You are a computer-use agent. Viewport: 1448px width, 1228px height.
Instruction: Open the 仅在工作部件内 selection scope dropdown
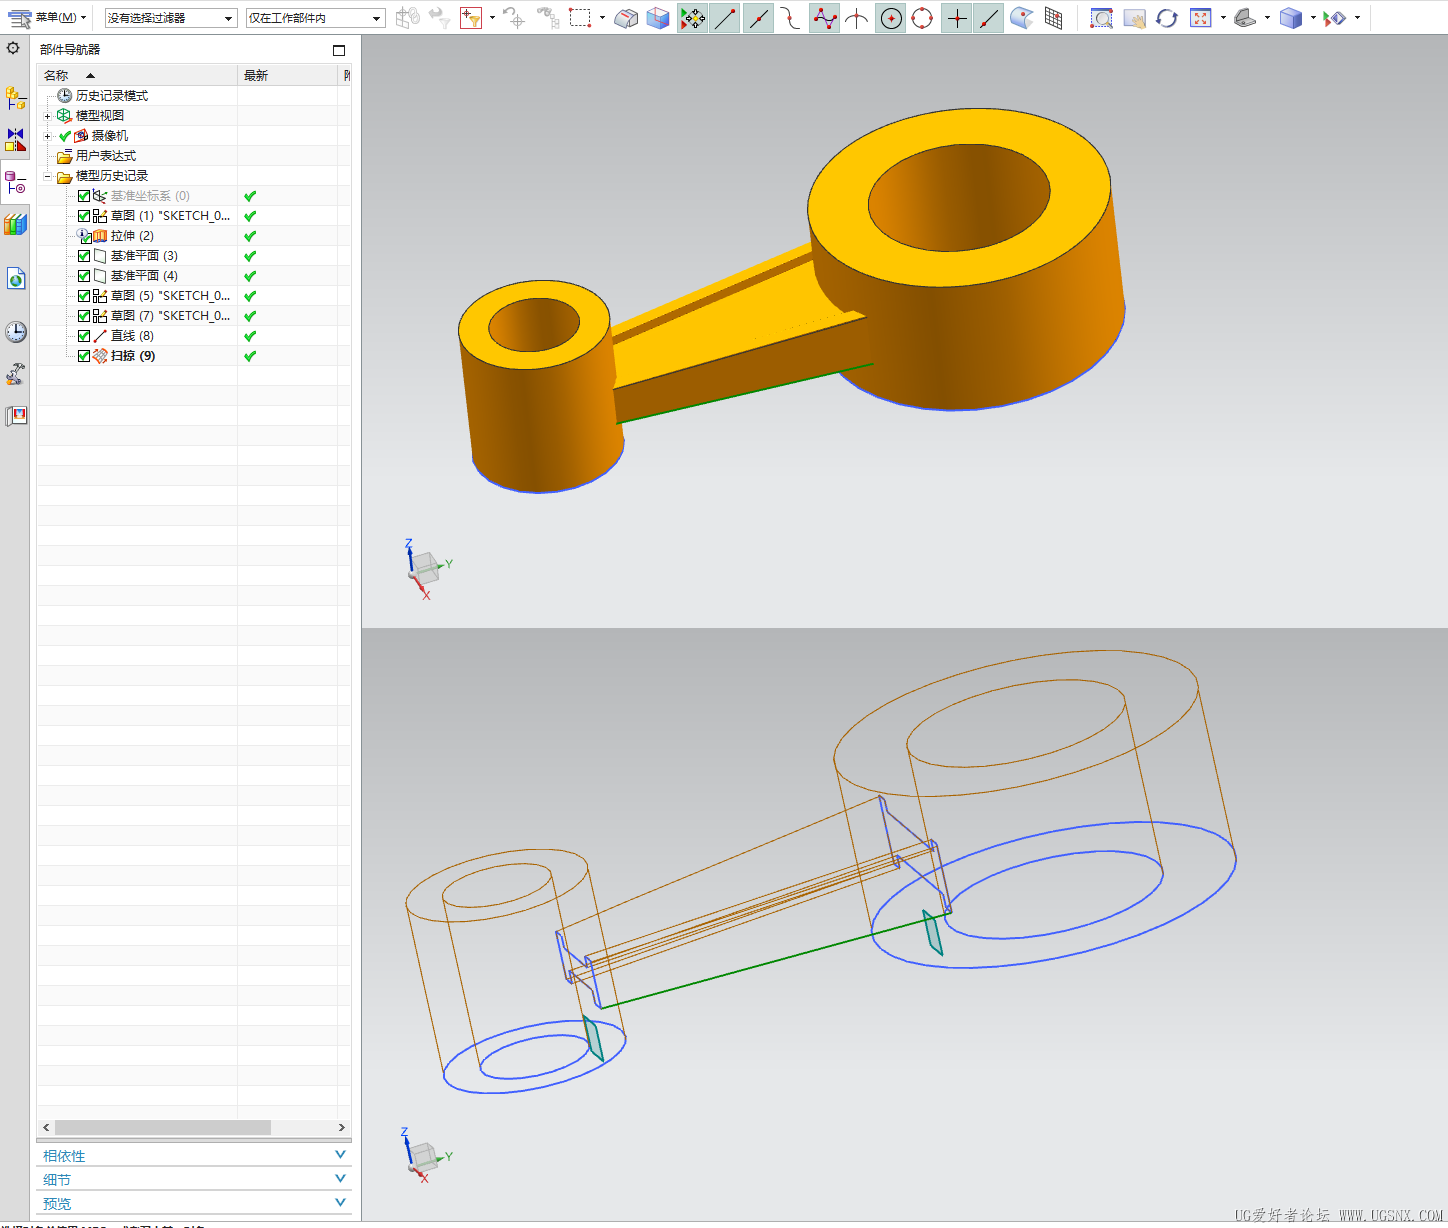(315, 18)
